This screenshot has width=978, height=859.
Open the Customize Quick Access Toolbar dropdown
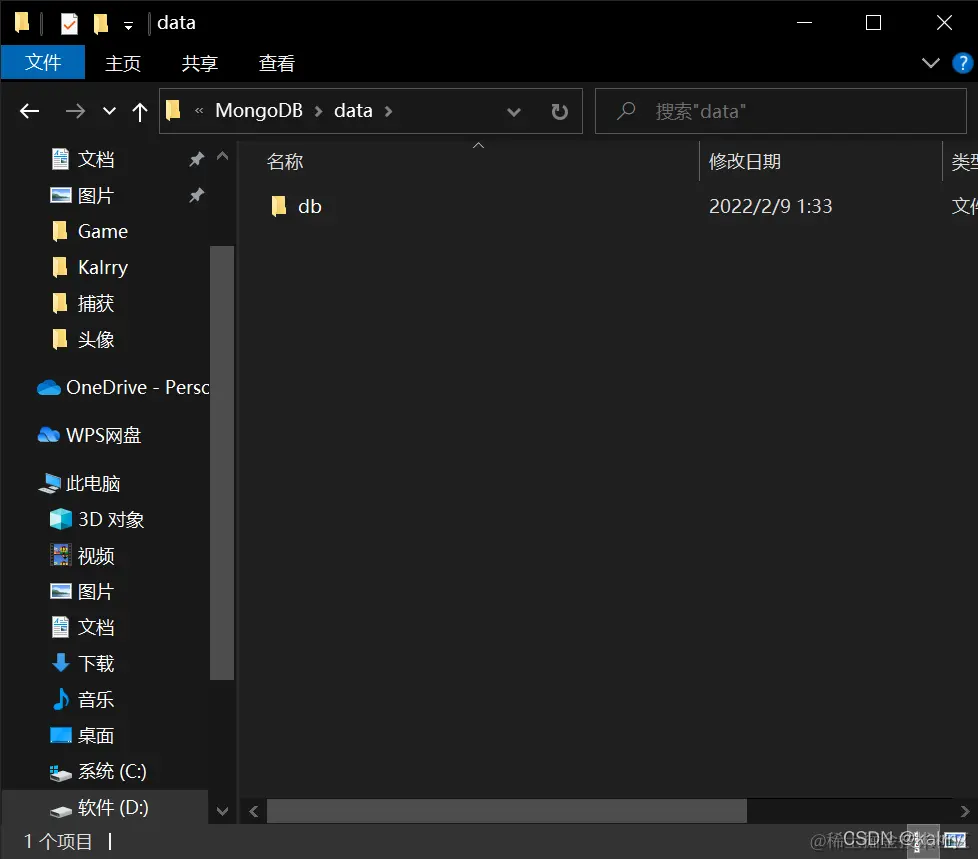(128, 26)
